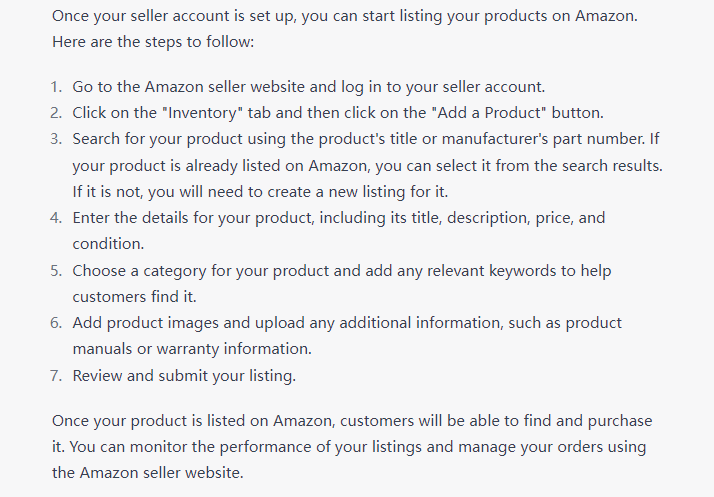Click the 'Once your product is listed' sentence

click(x=352, y=420)
